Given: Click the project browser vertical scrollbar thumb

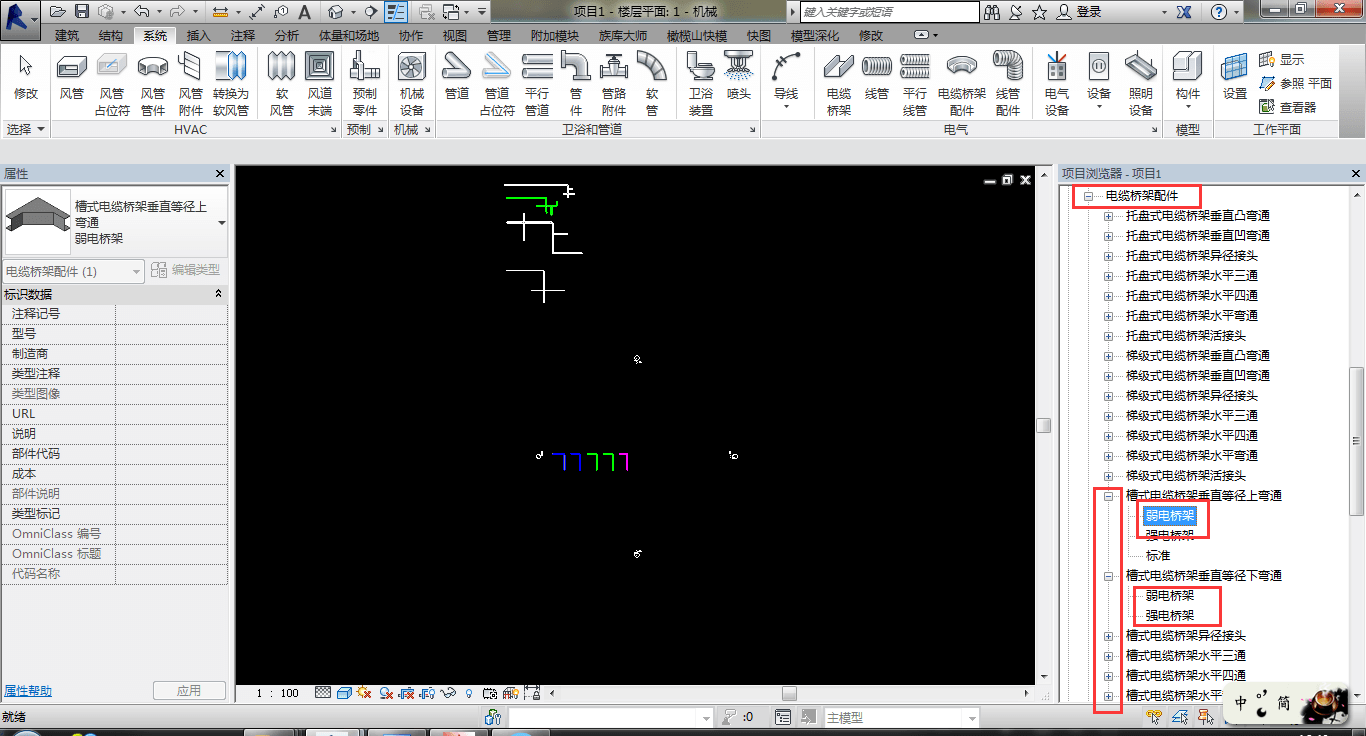Looking at the screenshot, I should pos(1356,441).
